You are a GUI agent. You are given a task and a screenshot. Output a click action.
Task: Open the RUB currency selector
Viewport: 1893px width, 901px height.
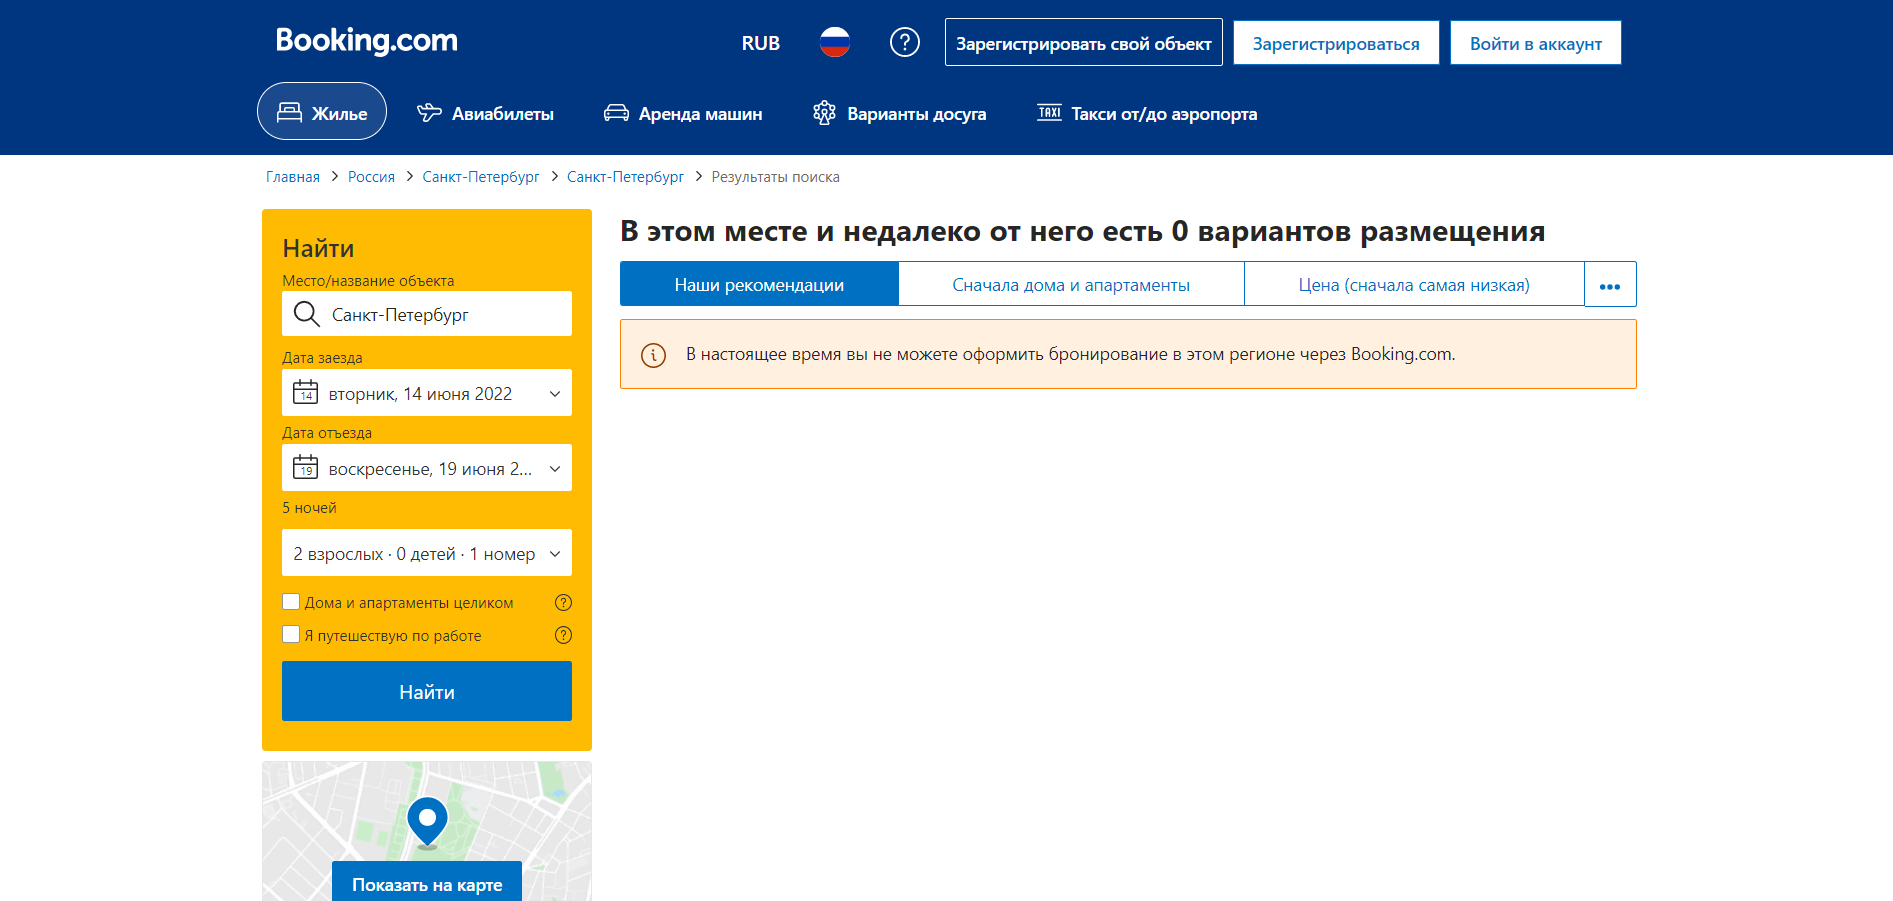[761, 43]
